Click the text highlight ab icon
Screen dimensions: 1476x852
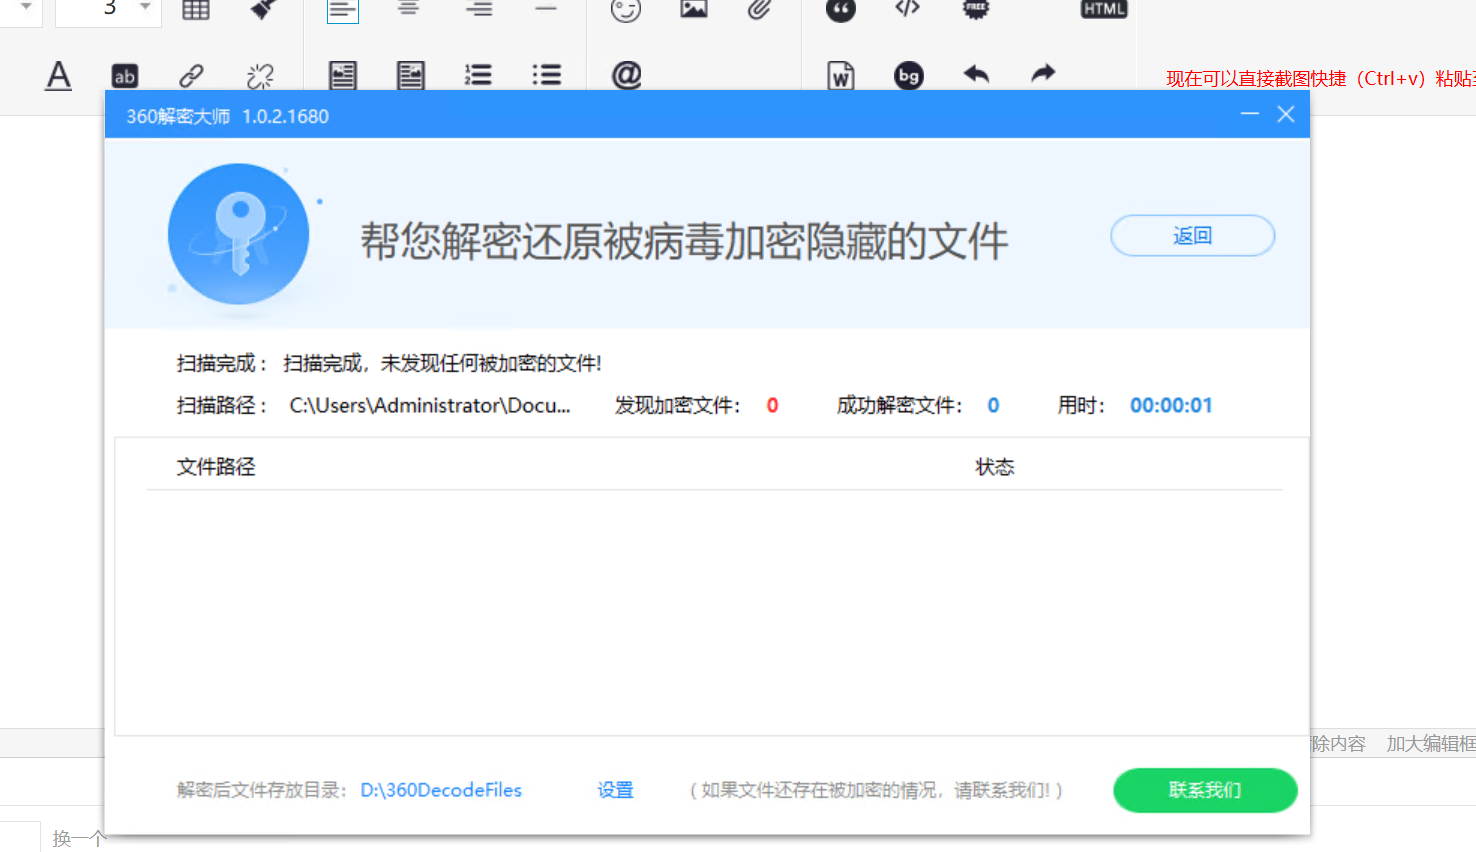click(x=125, y=76)
